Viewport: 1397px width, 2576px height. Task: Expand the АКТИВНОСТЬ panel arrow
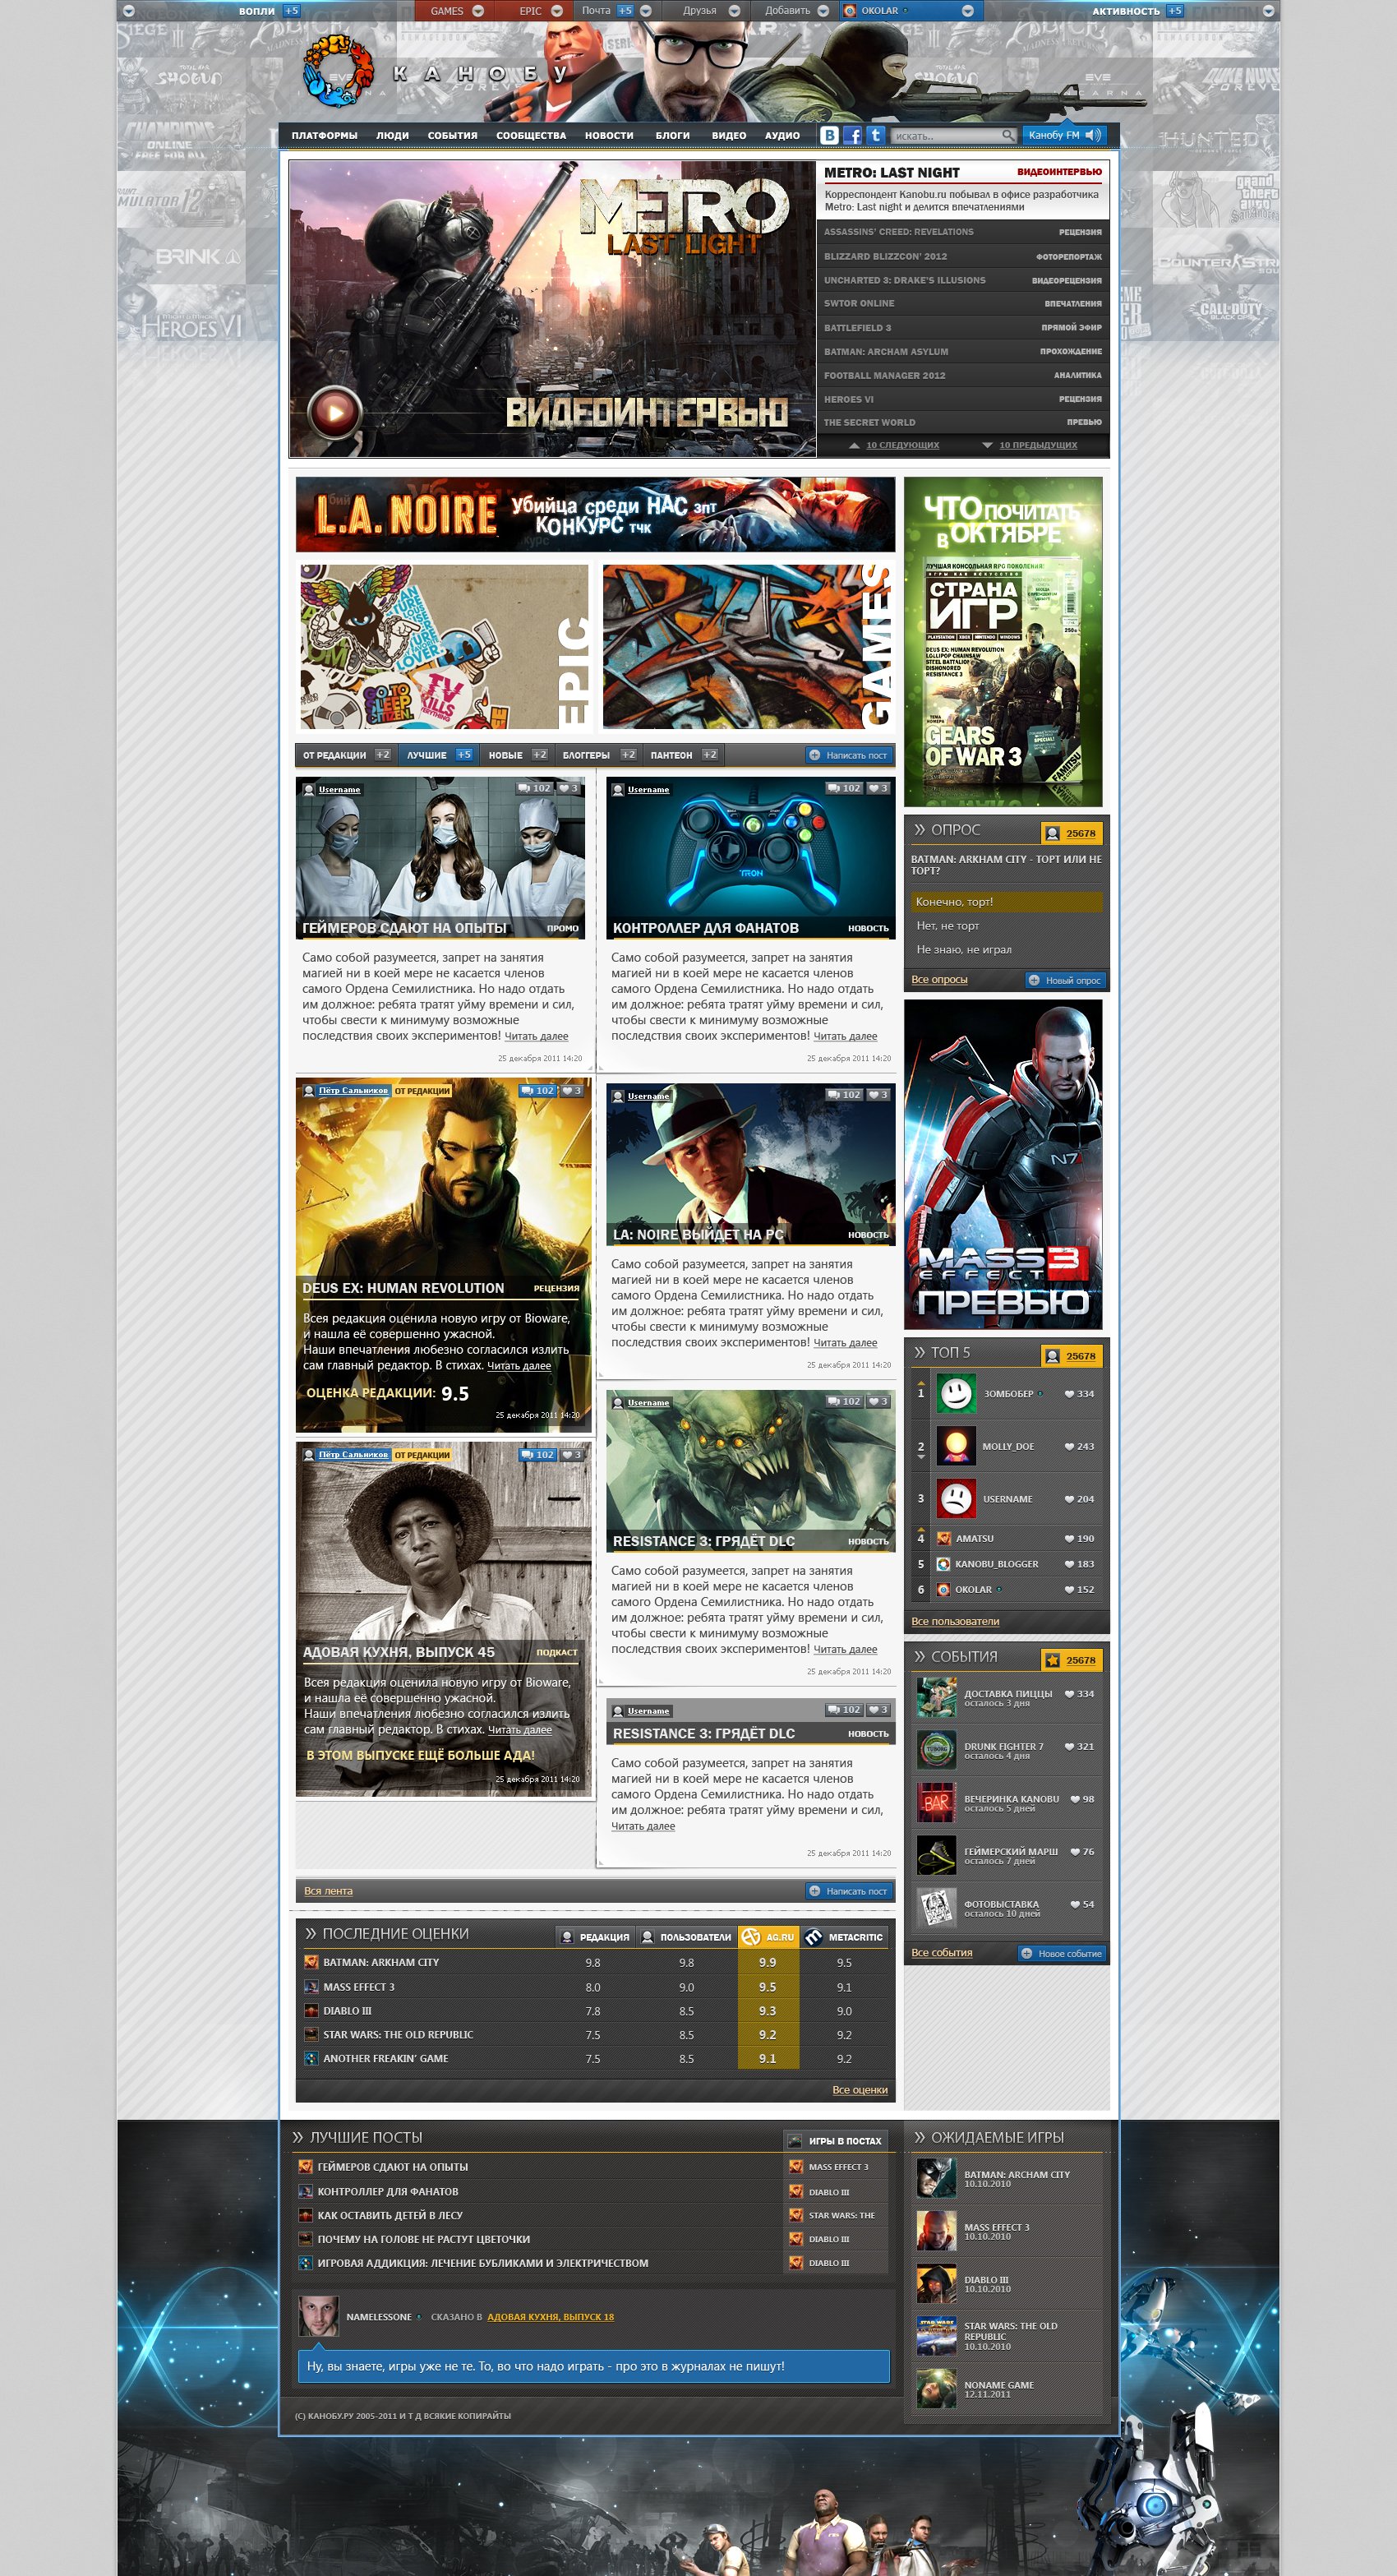[1269, 11]
